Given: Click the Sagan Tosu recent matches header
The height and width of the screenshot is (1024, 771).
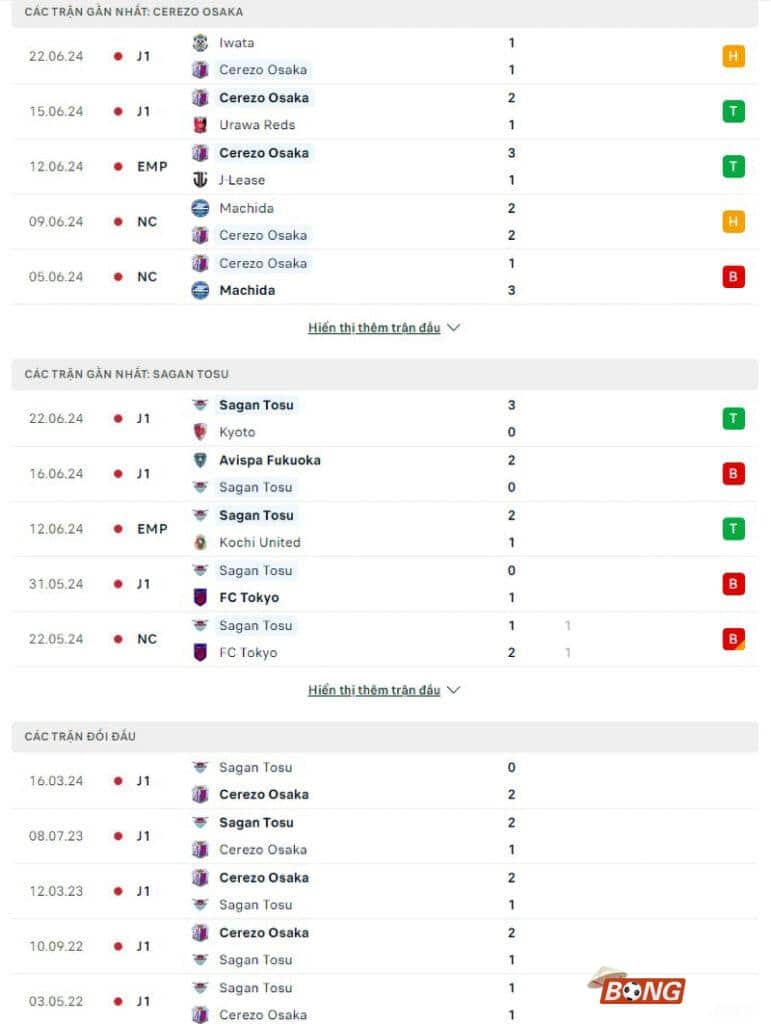Looking at the screenshot, I should (127, 374).
